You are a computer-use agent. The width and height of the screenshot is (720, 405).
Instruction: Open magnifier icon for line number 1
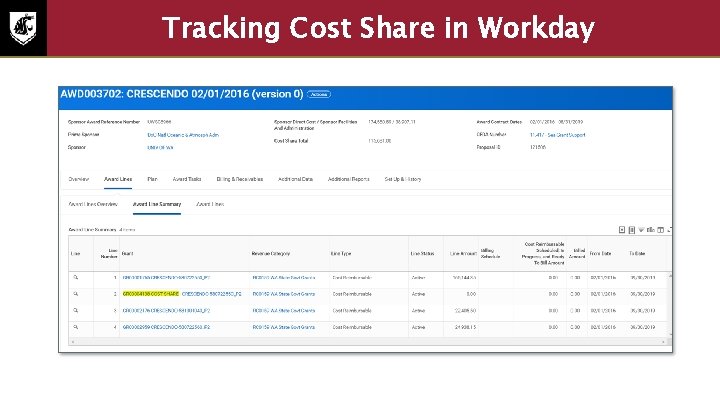[x=76, y=277]
